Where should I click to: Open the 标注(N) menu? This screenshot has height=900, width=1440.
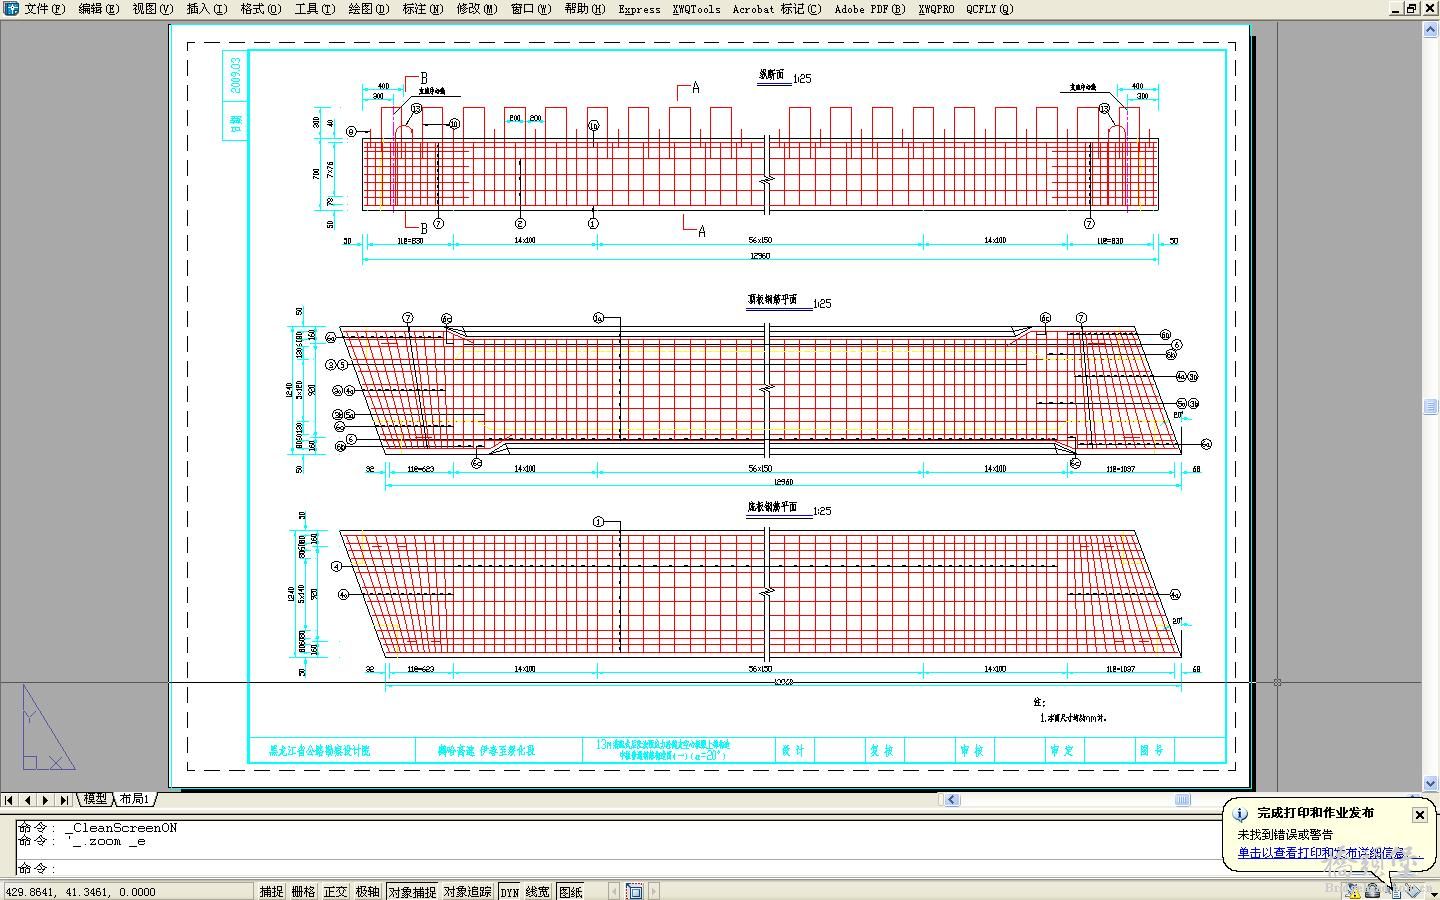[422, 9]
